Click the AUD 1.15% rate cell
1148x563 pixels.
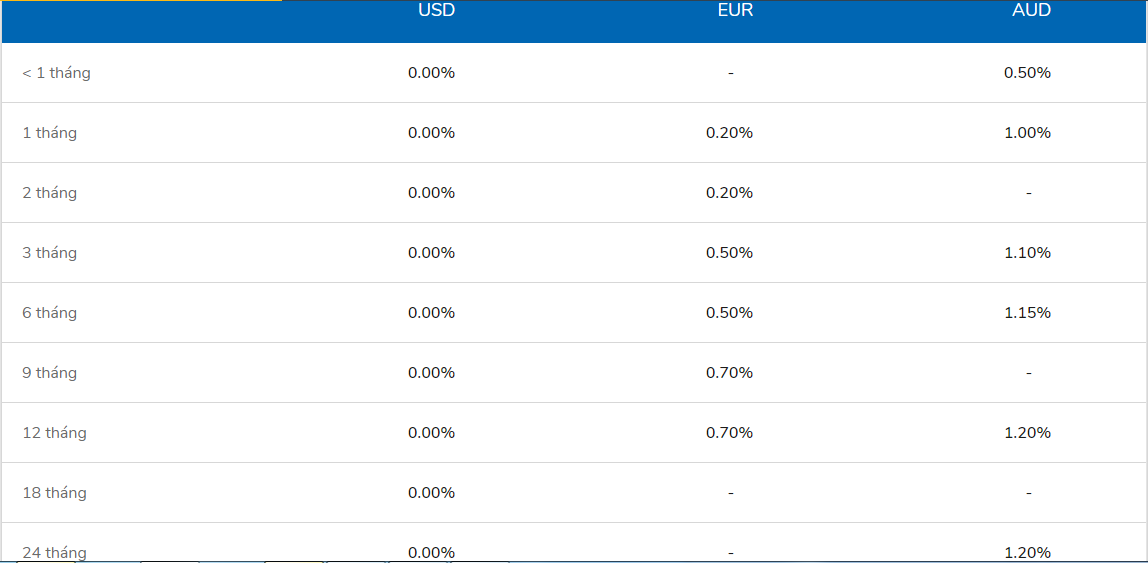click(1028, 313)
